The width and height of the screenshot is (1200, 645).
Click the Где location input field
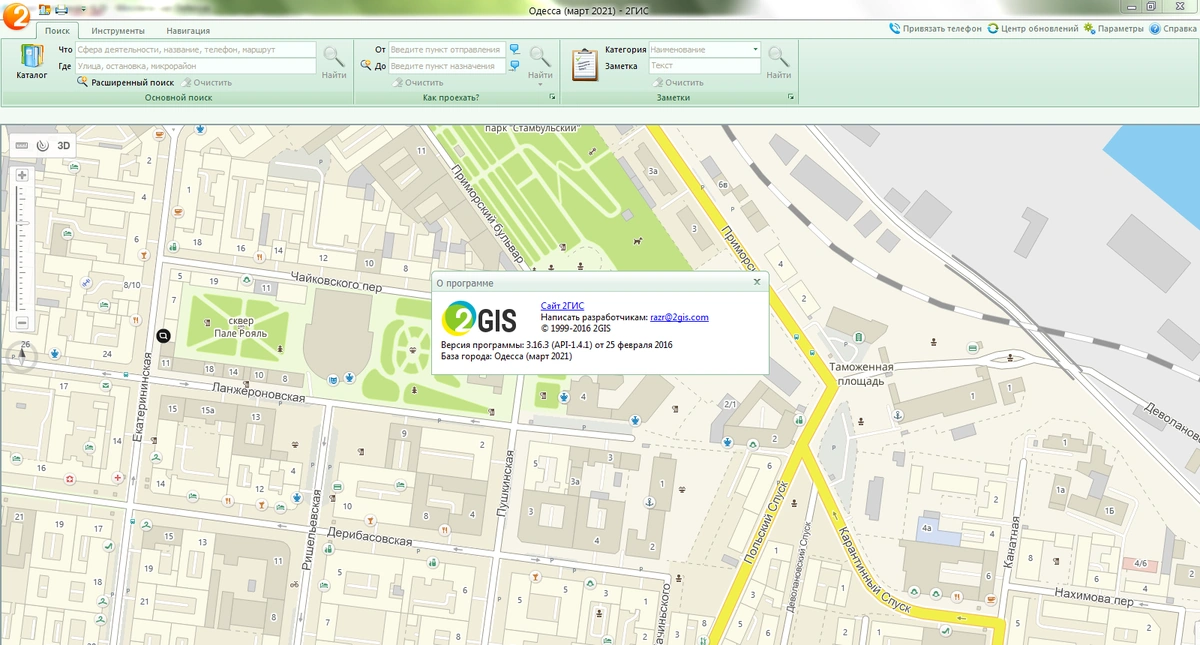coord(195,66)
